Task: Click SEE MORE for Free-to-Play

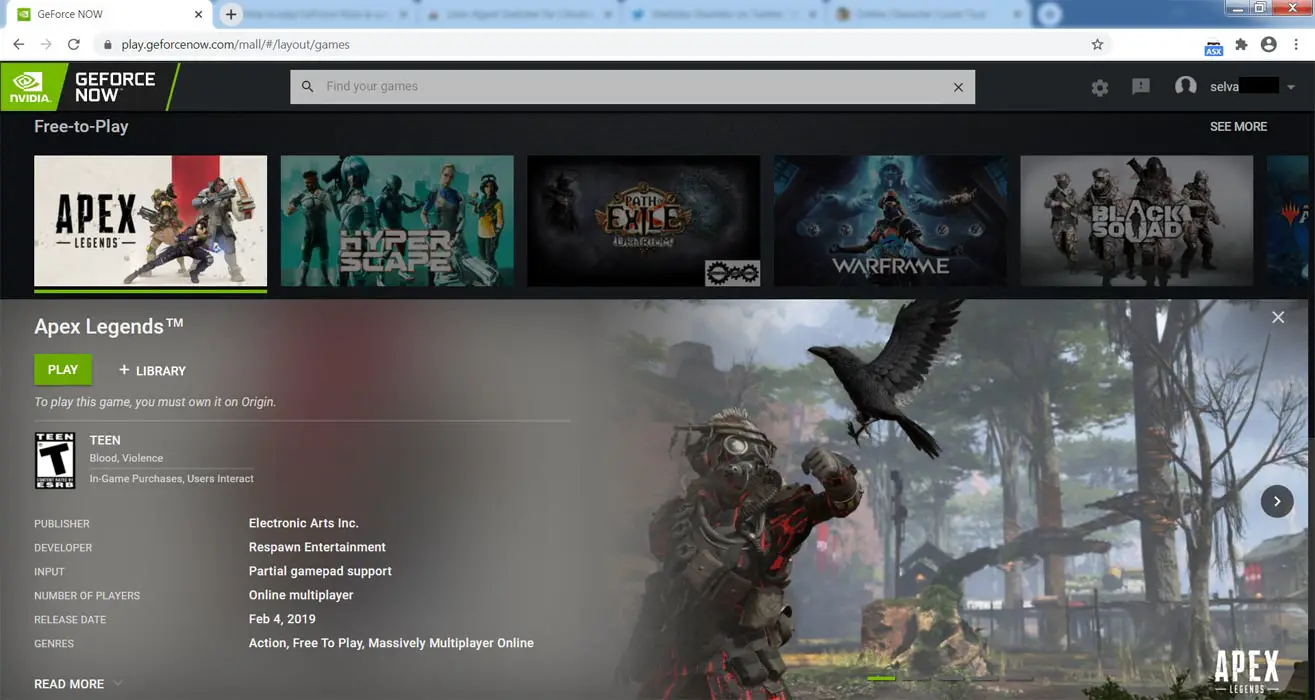Action: pyautogui.click(x=1238, y=127)
